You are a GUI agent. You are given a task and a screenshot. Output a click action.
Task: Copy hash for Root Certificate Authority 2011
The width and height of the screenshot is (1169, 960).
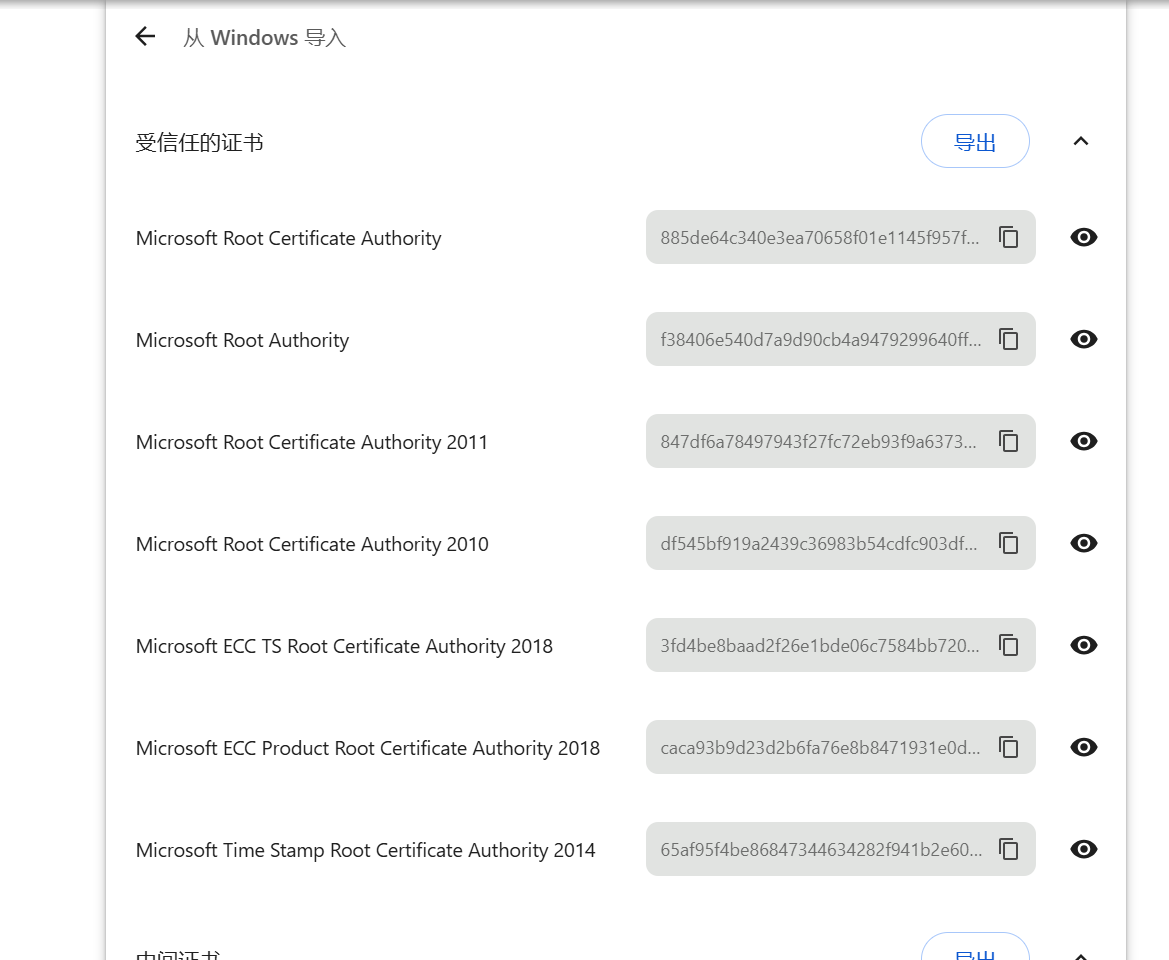point(1009,441)
